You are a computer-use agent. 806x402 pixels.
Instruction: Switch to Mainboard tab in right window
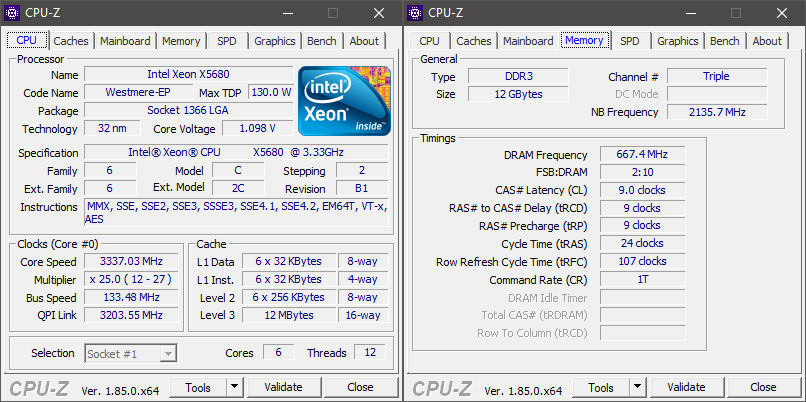[x=528, y=41]
